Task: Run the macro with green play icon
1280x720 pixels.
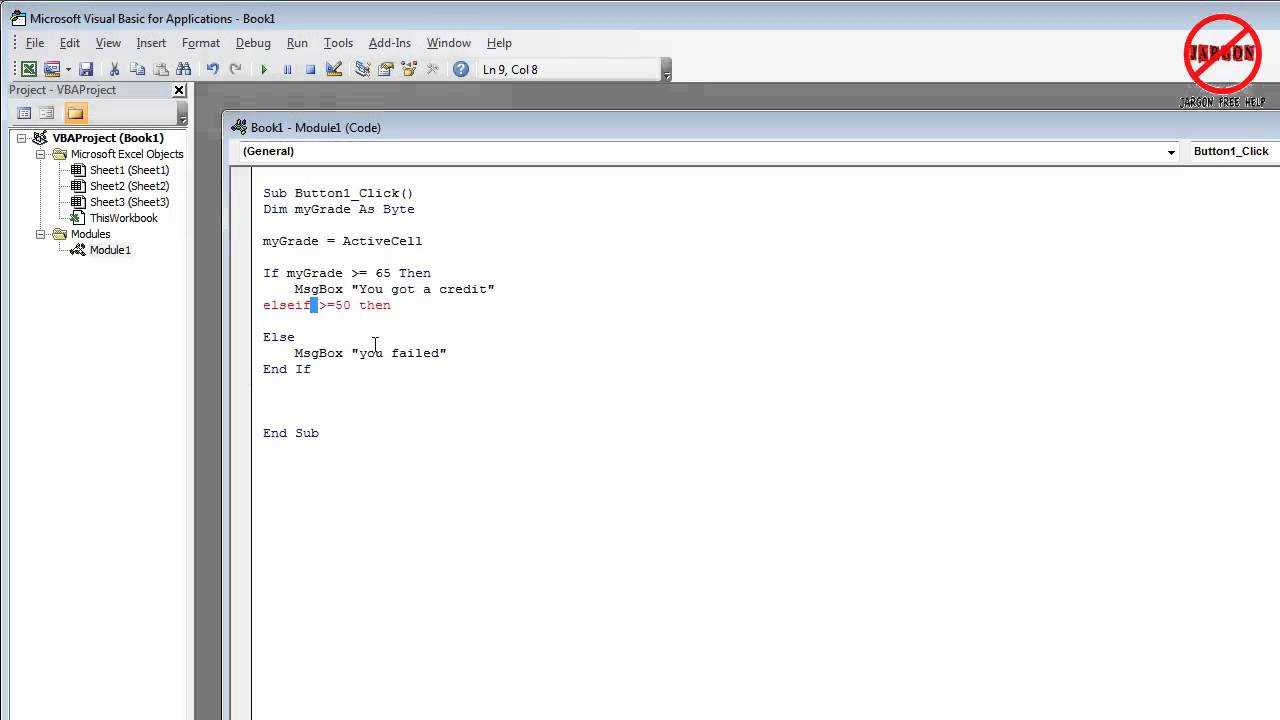Action: [264, 69]
